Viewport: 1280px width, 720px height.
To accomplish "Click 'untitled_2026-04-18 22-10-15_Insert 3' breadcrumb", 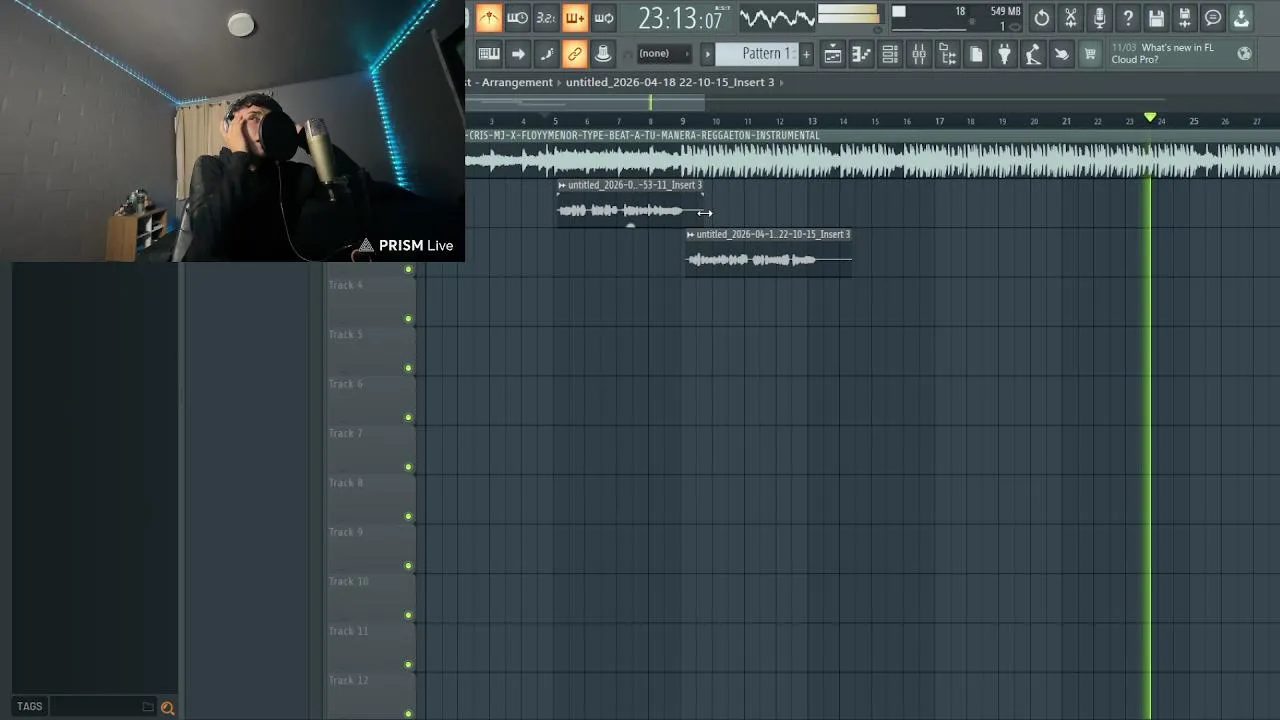I will point(670,82).
